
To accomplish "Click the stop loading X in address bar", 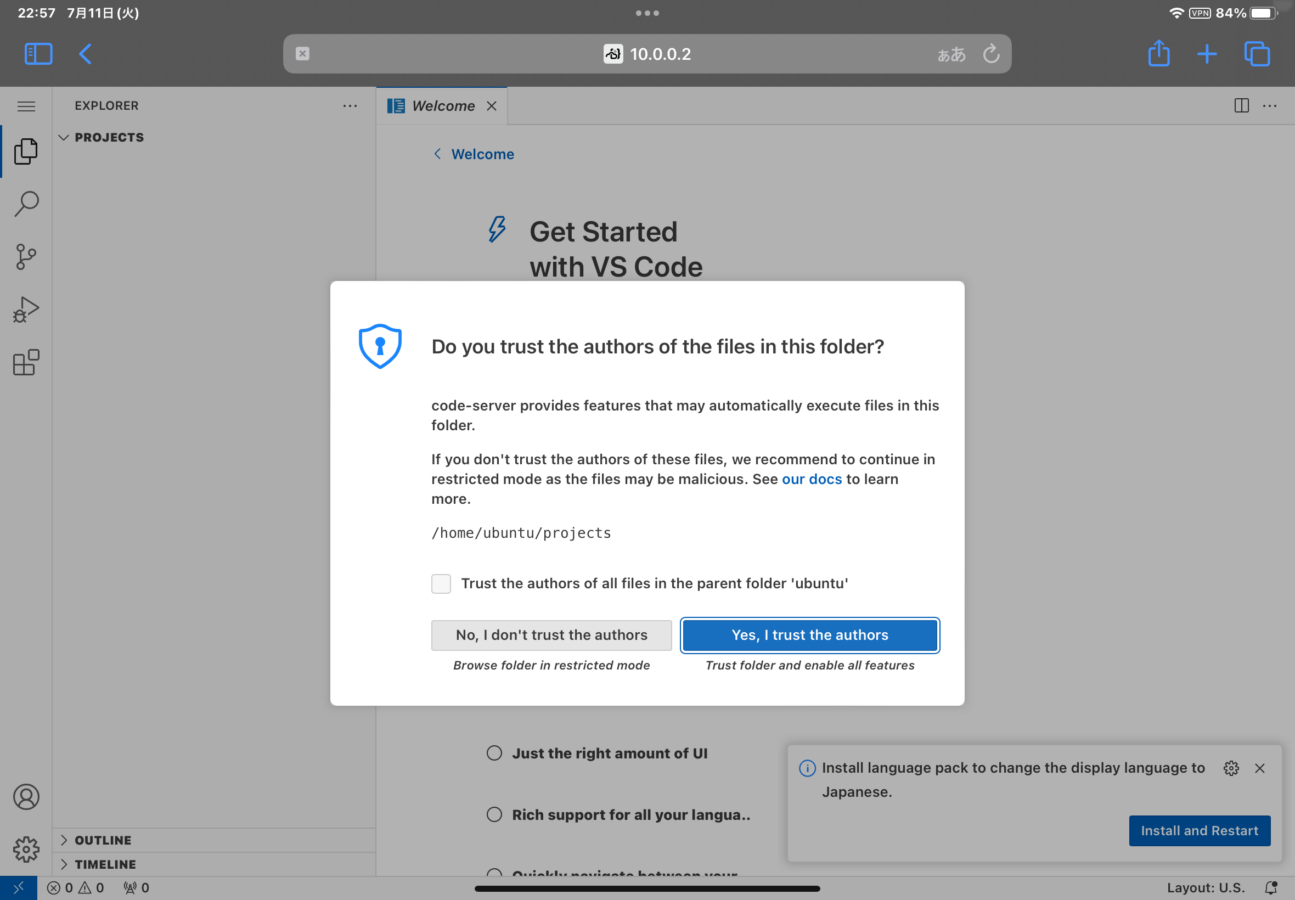I will point(303,54).
